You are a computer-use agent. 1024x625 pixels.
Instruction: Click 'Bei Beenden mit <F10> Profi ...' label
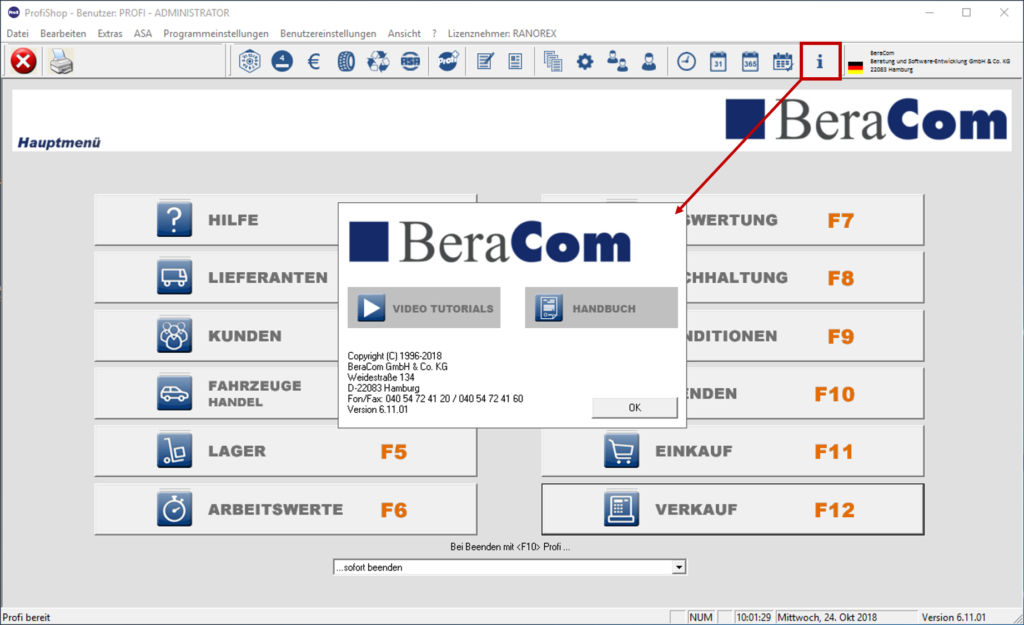[510, 547]
